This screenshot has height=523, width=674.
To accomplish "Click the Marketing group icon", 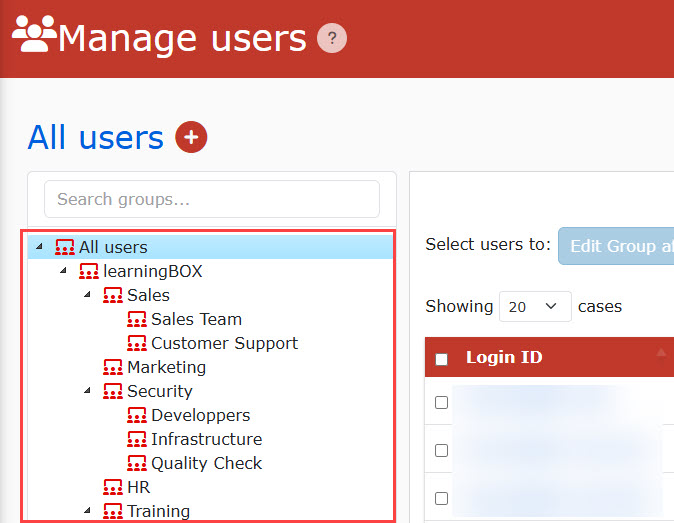I will coord(113,368).
